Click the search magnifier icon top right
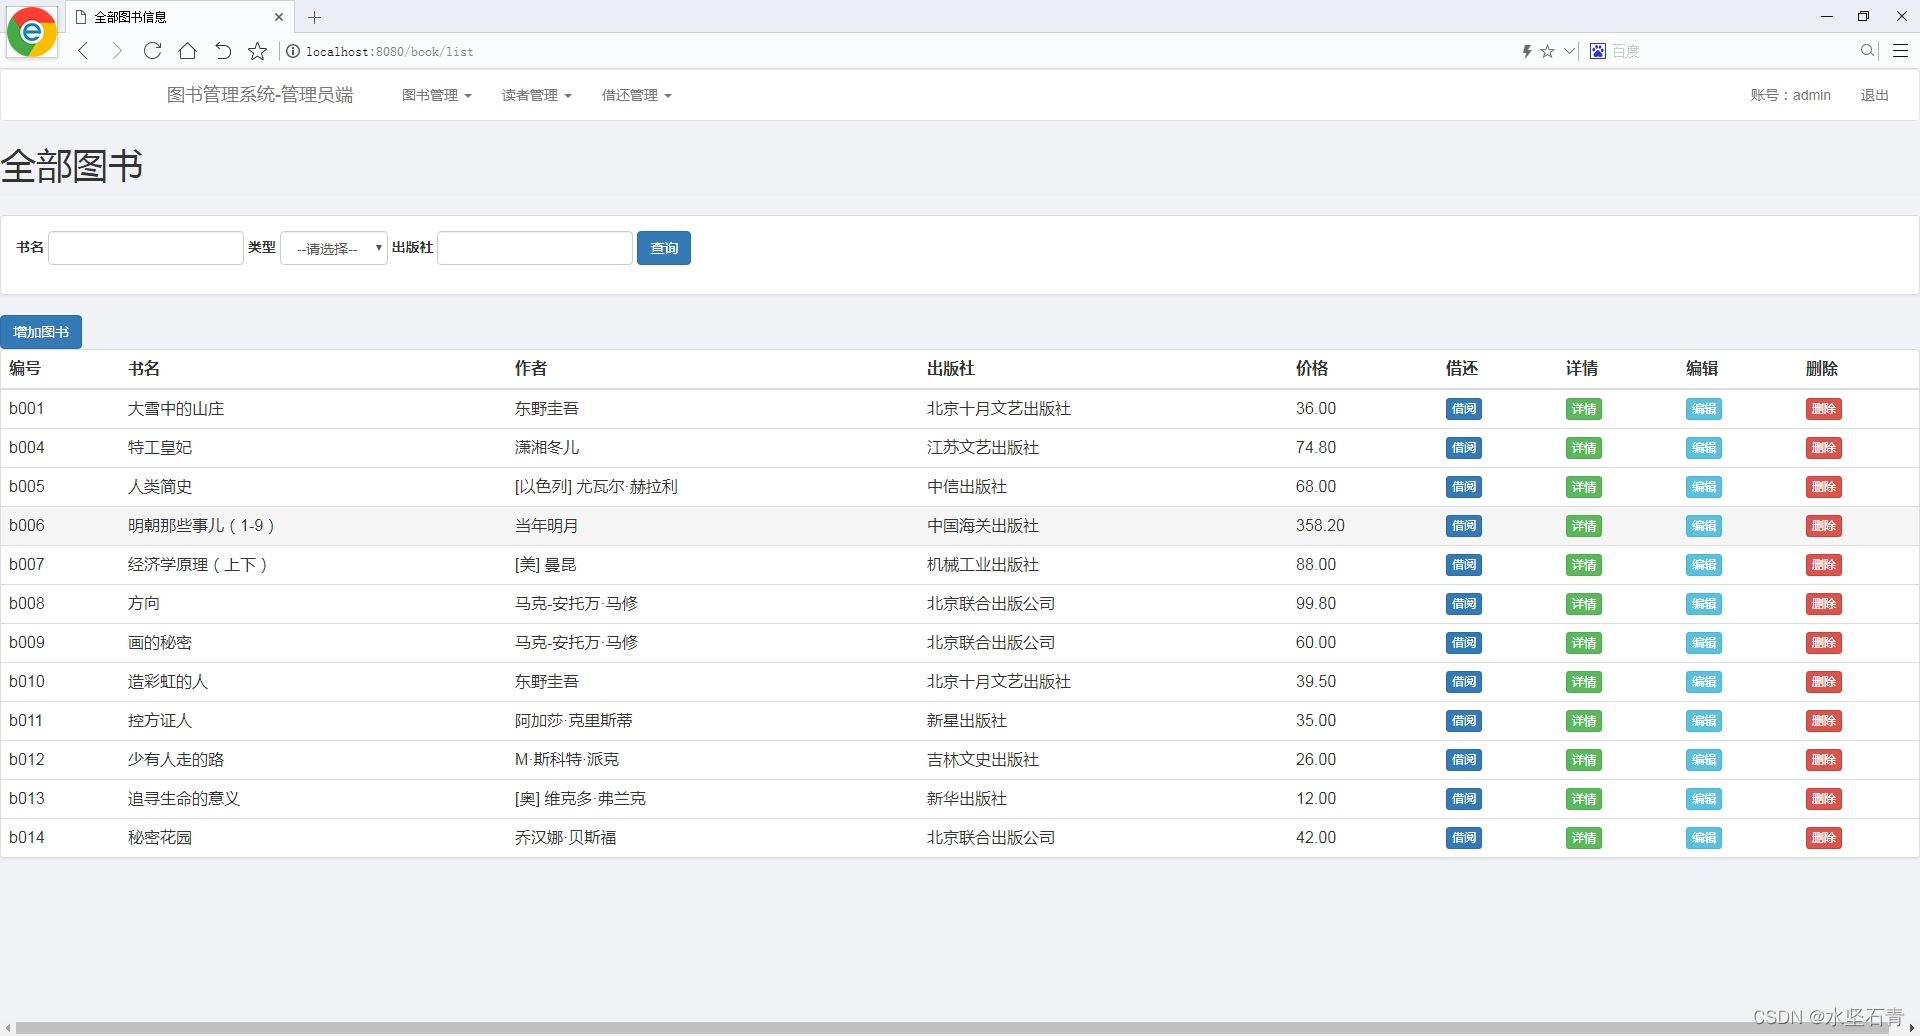This screenshot has width=1920, height=1036. 1866,51
